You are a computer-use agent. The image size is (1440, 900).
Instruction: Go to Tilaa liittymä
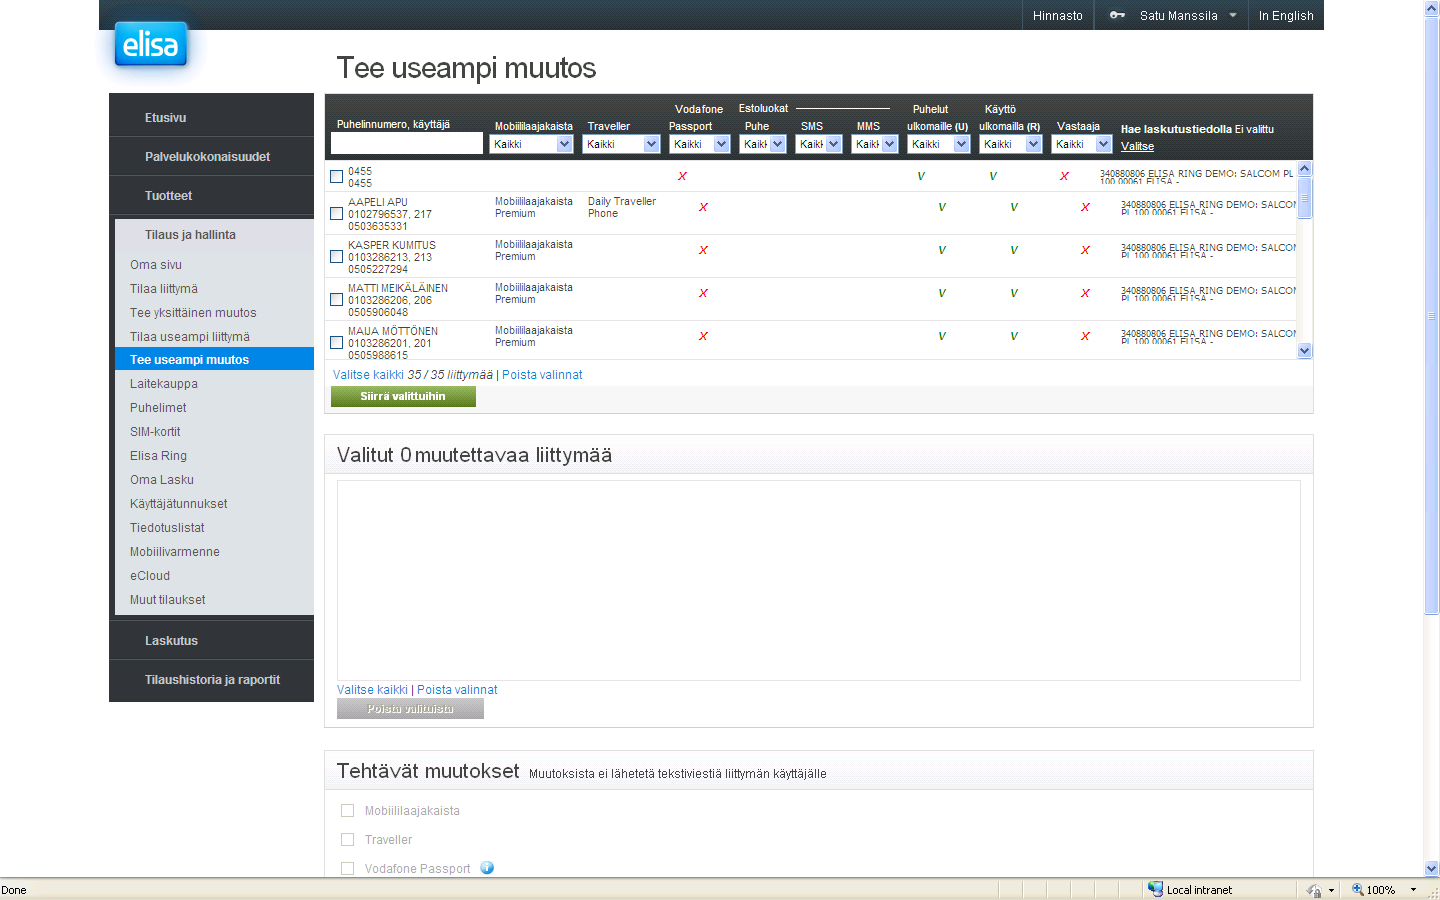click(x=164, y=289)
